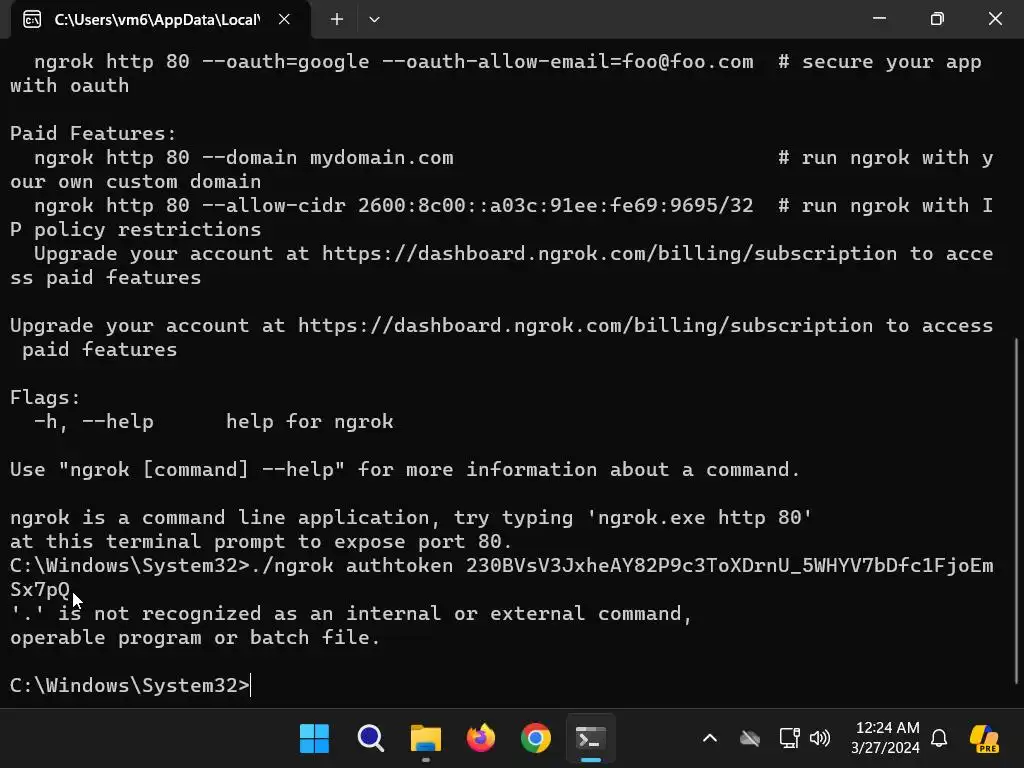Open volume control tray icon
This screenshot has width=1024, height=768.
coord(820,739)
